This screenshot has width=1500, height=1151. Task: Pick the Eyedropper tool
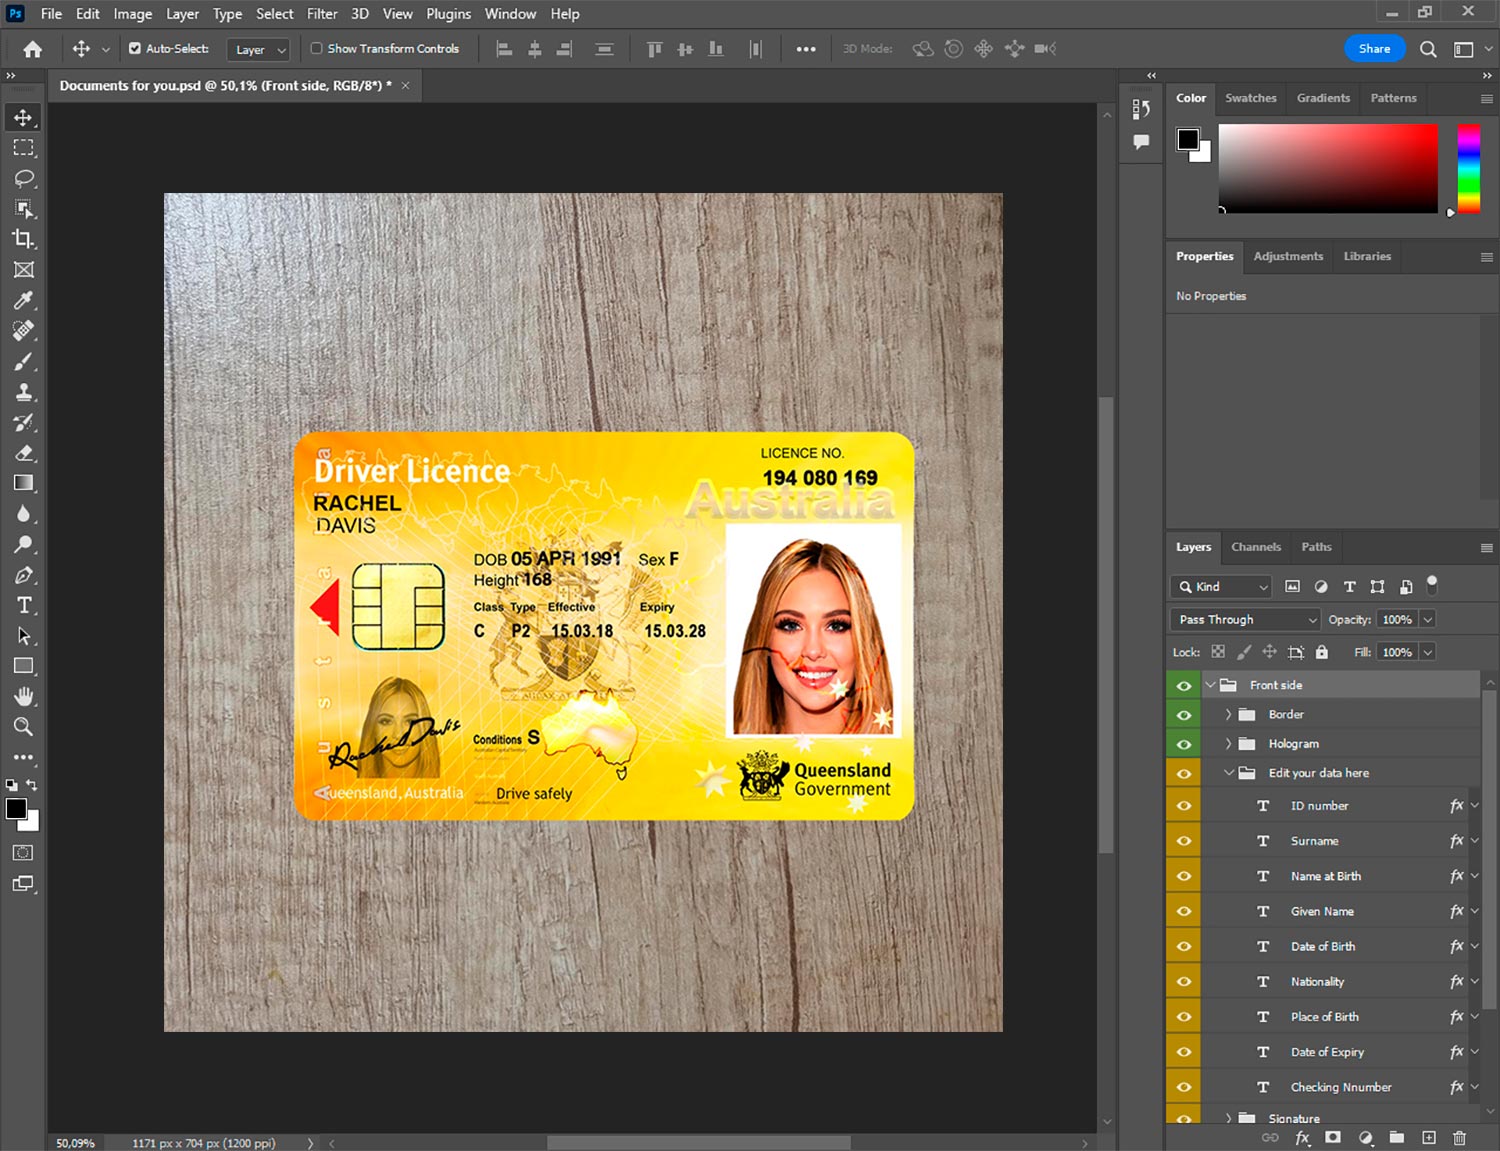[24, 300]
